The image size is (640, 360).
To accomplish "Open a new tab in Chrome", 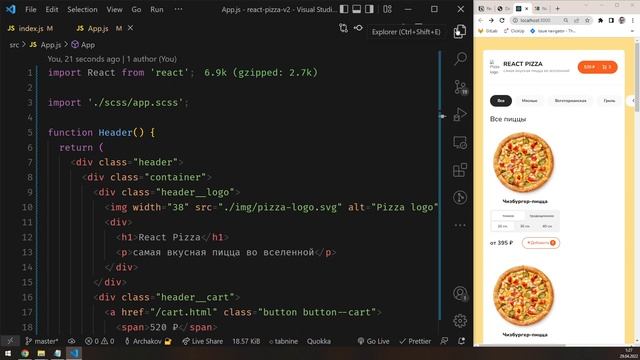I will coord(558,8).
